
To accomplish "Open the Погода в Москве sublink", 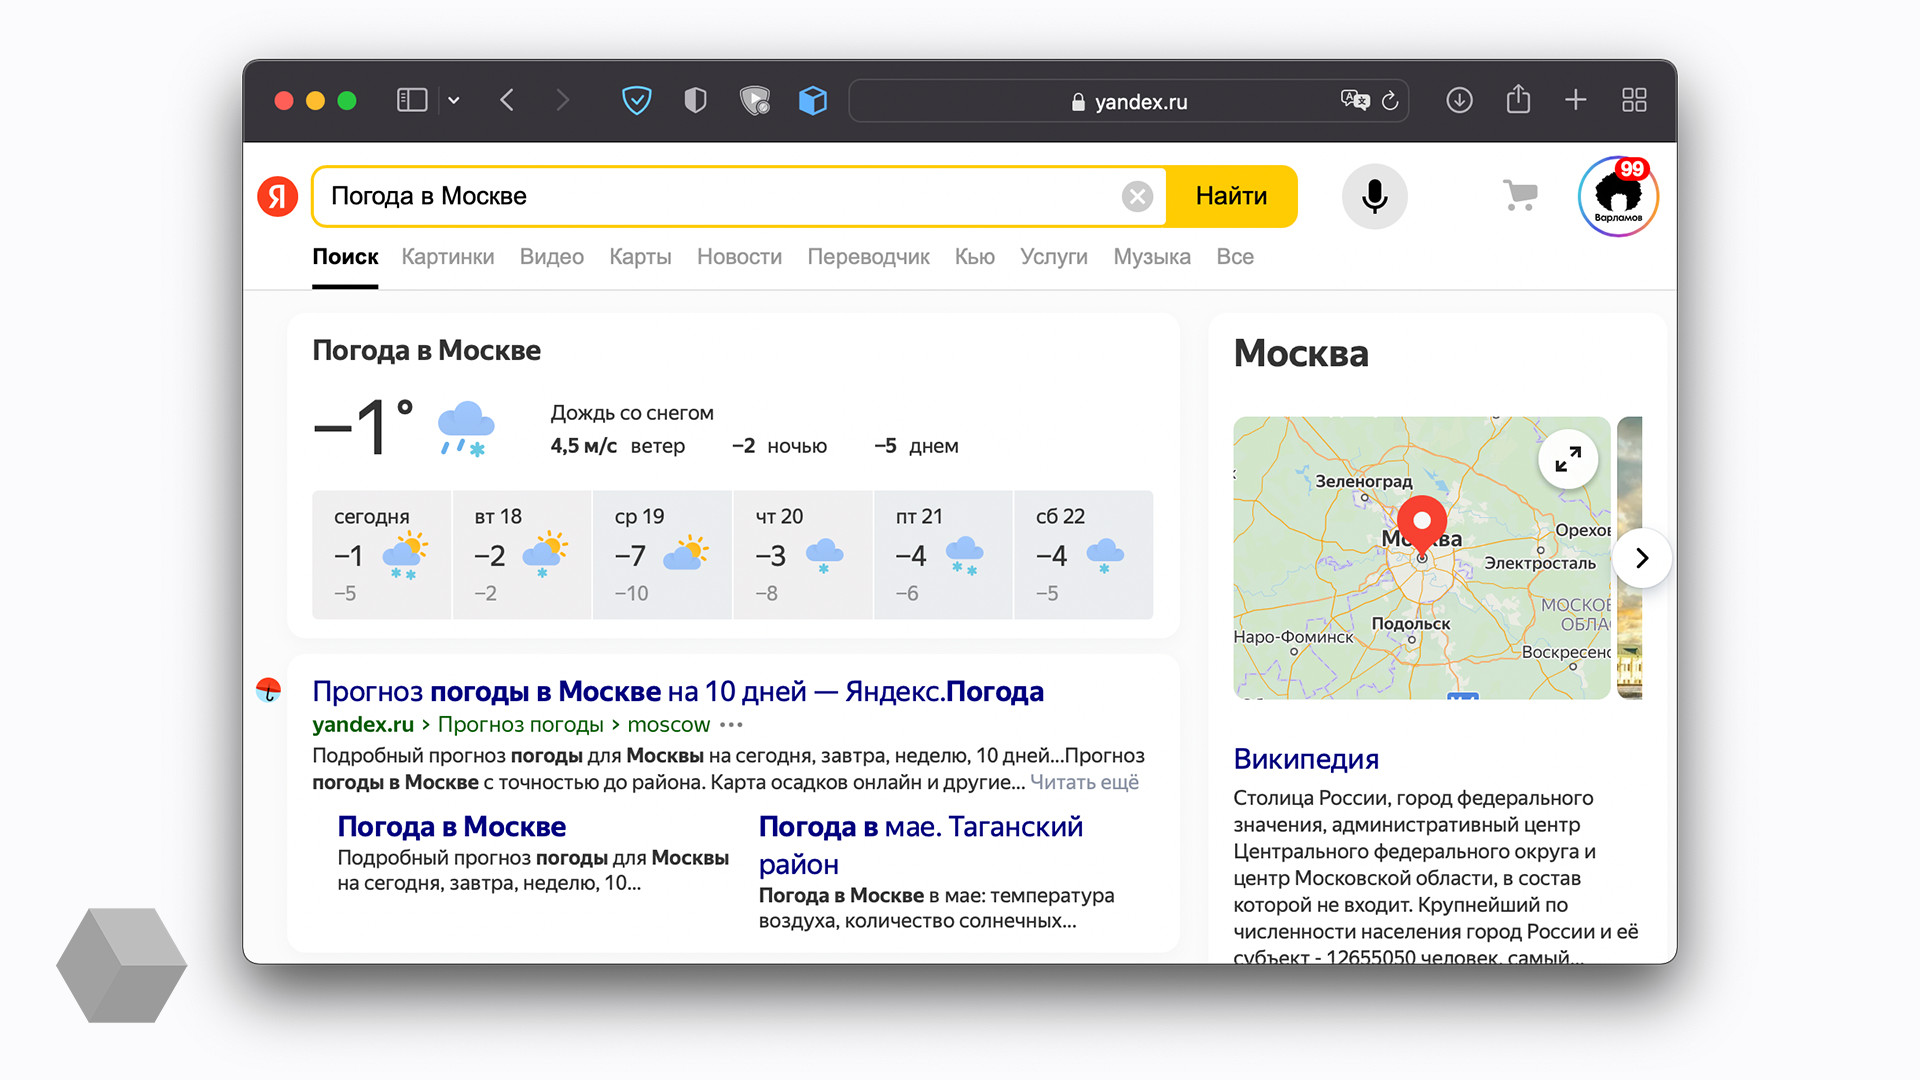I will (452, 827).
